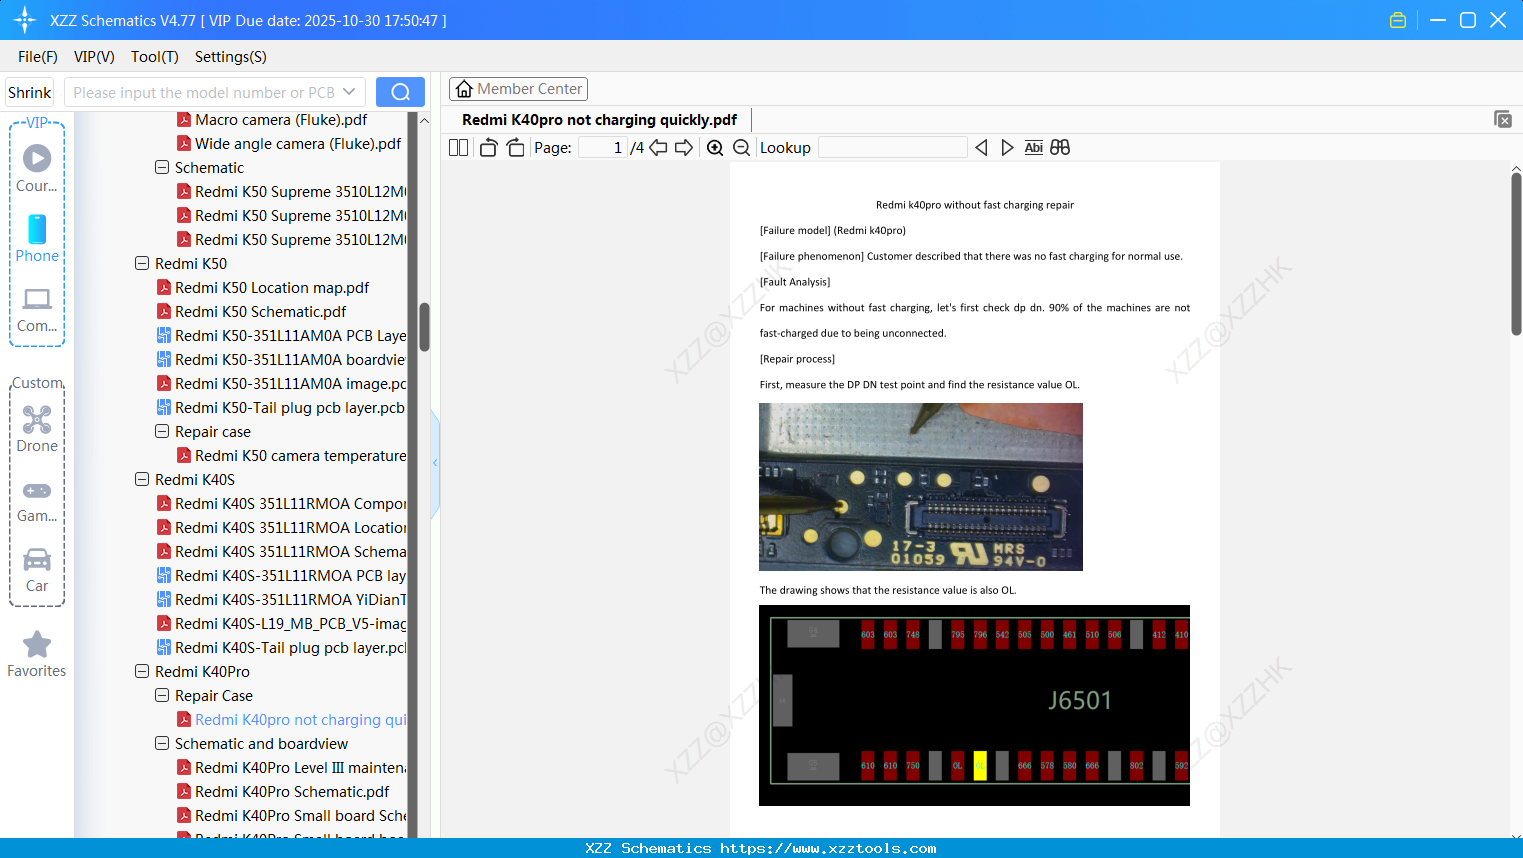This screenshot has height=858, width=1523.
Task: Toggle two-page layout view in PDF toolbar
Action: pyautogui.click(x=458, y=148)
